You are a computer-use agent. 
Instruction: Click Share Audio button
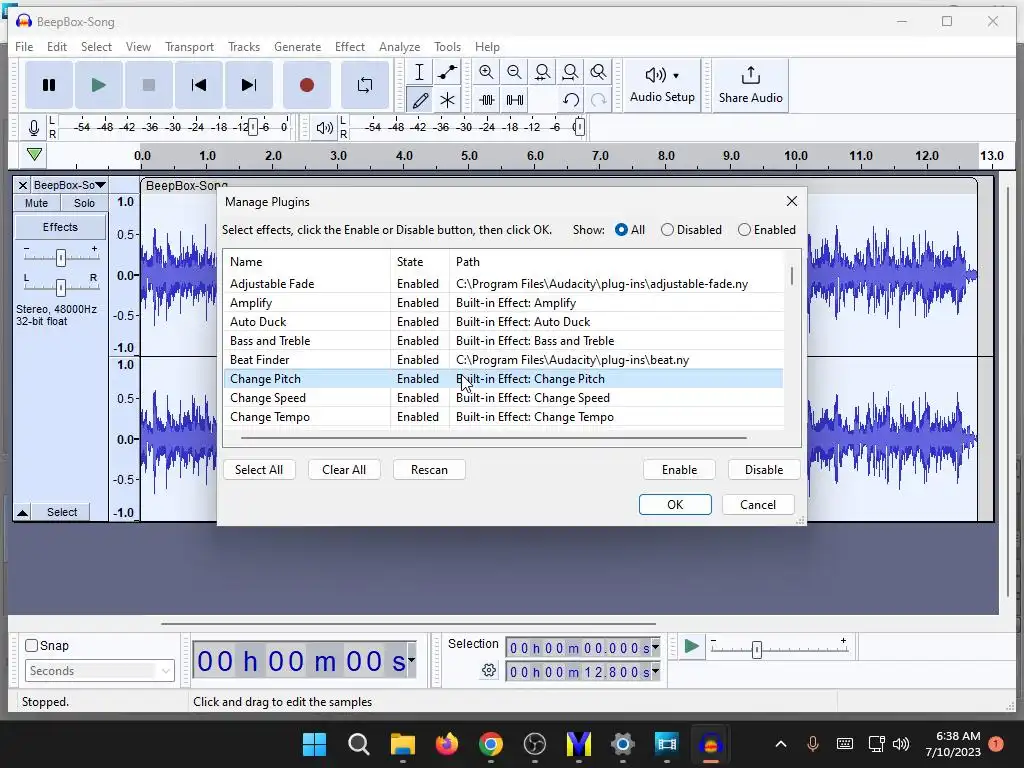(x=750, y=85)
